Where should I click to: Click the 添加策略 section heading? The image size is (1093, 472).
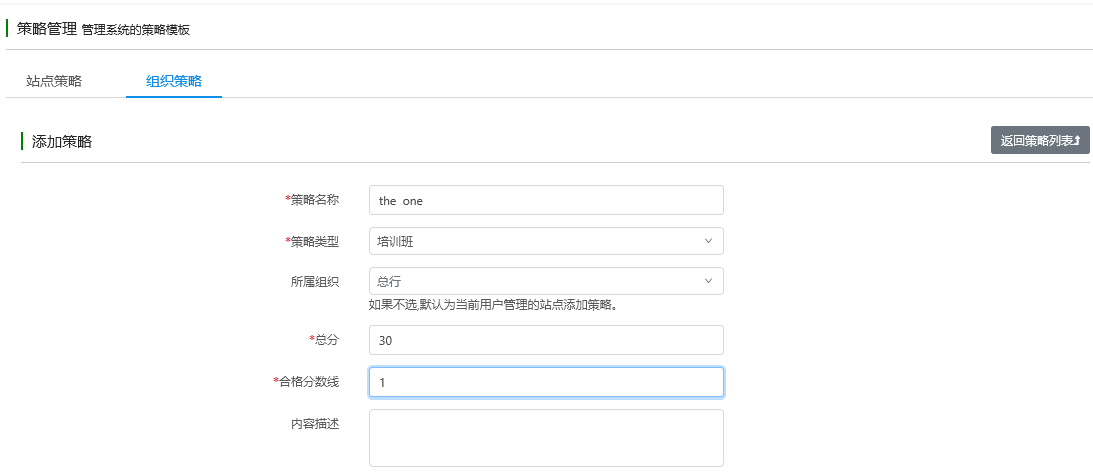62,142
